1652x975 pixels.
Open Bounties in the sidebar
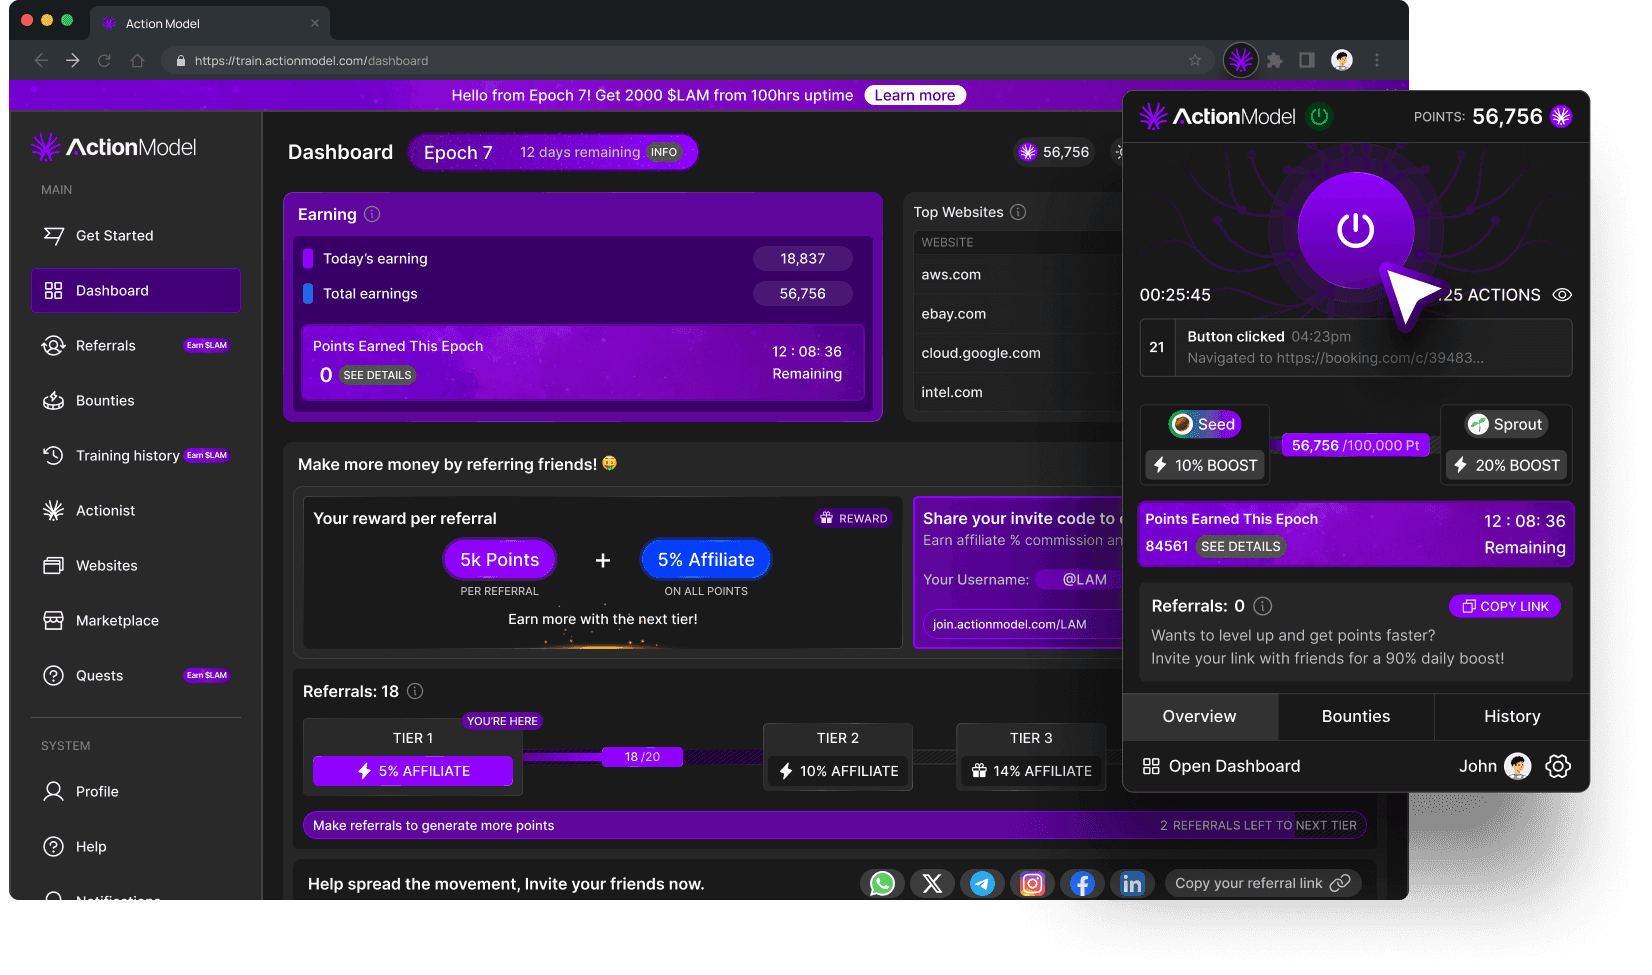(136, 400)
